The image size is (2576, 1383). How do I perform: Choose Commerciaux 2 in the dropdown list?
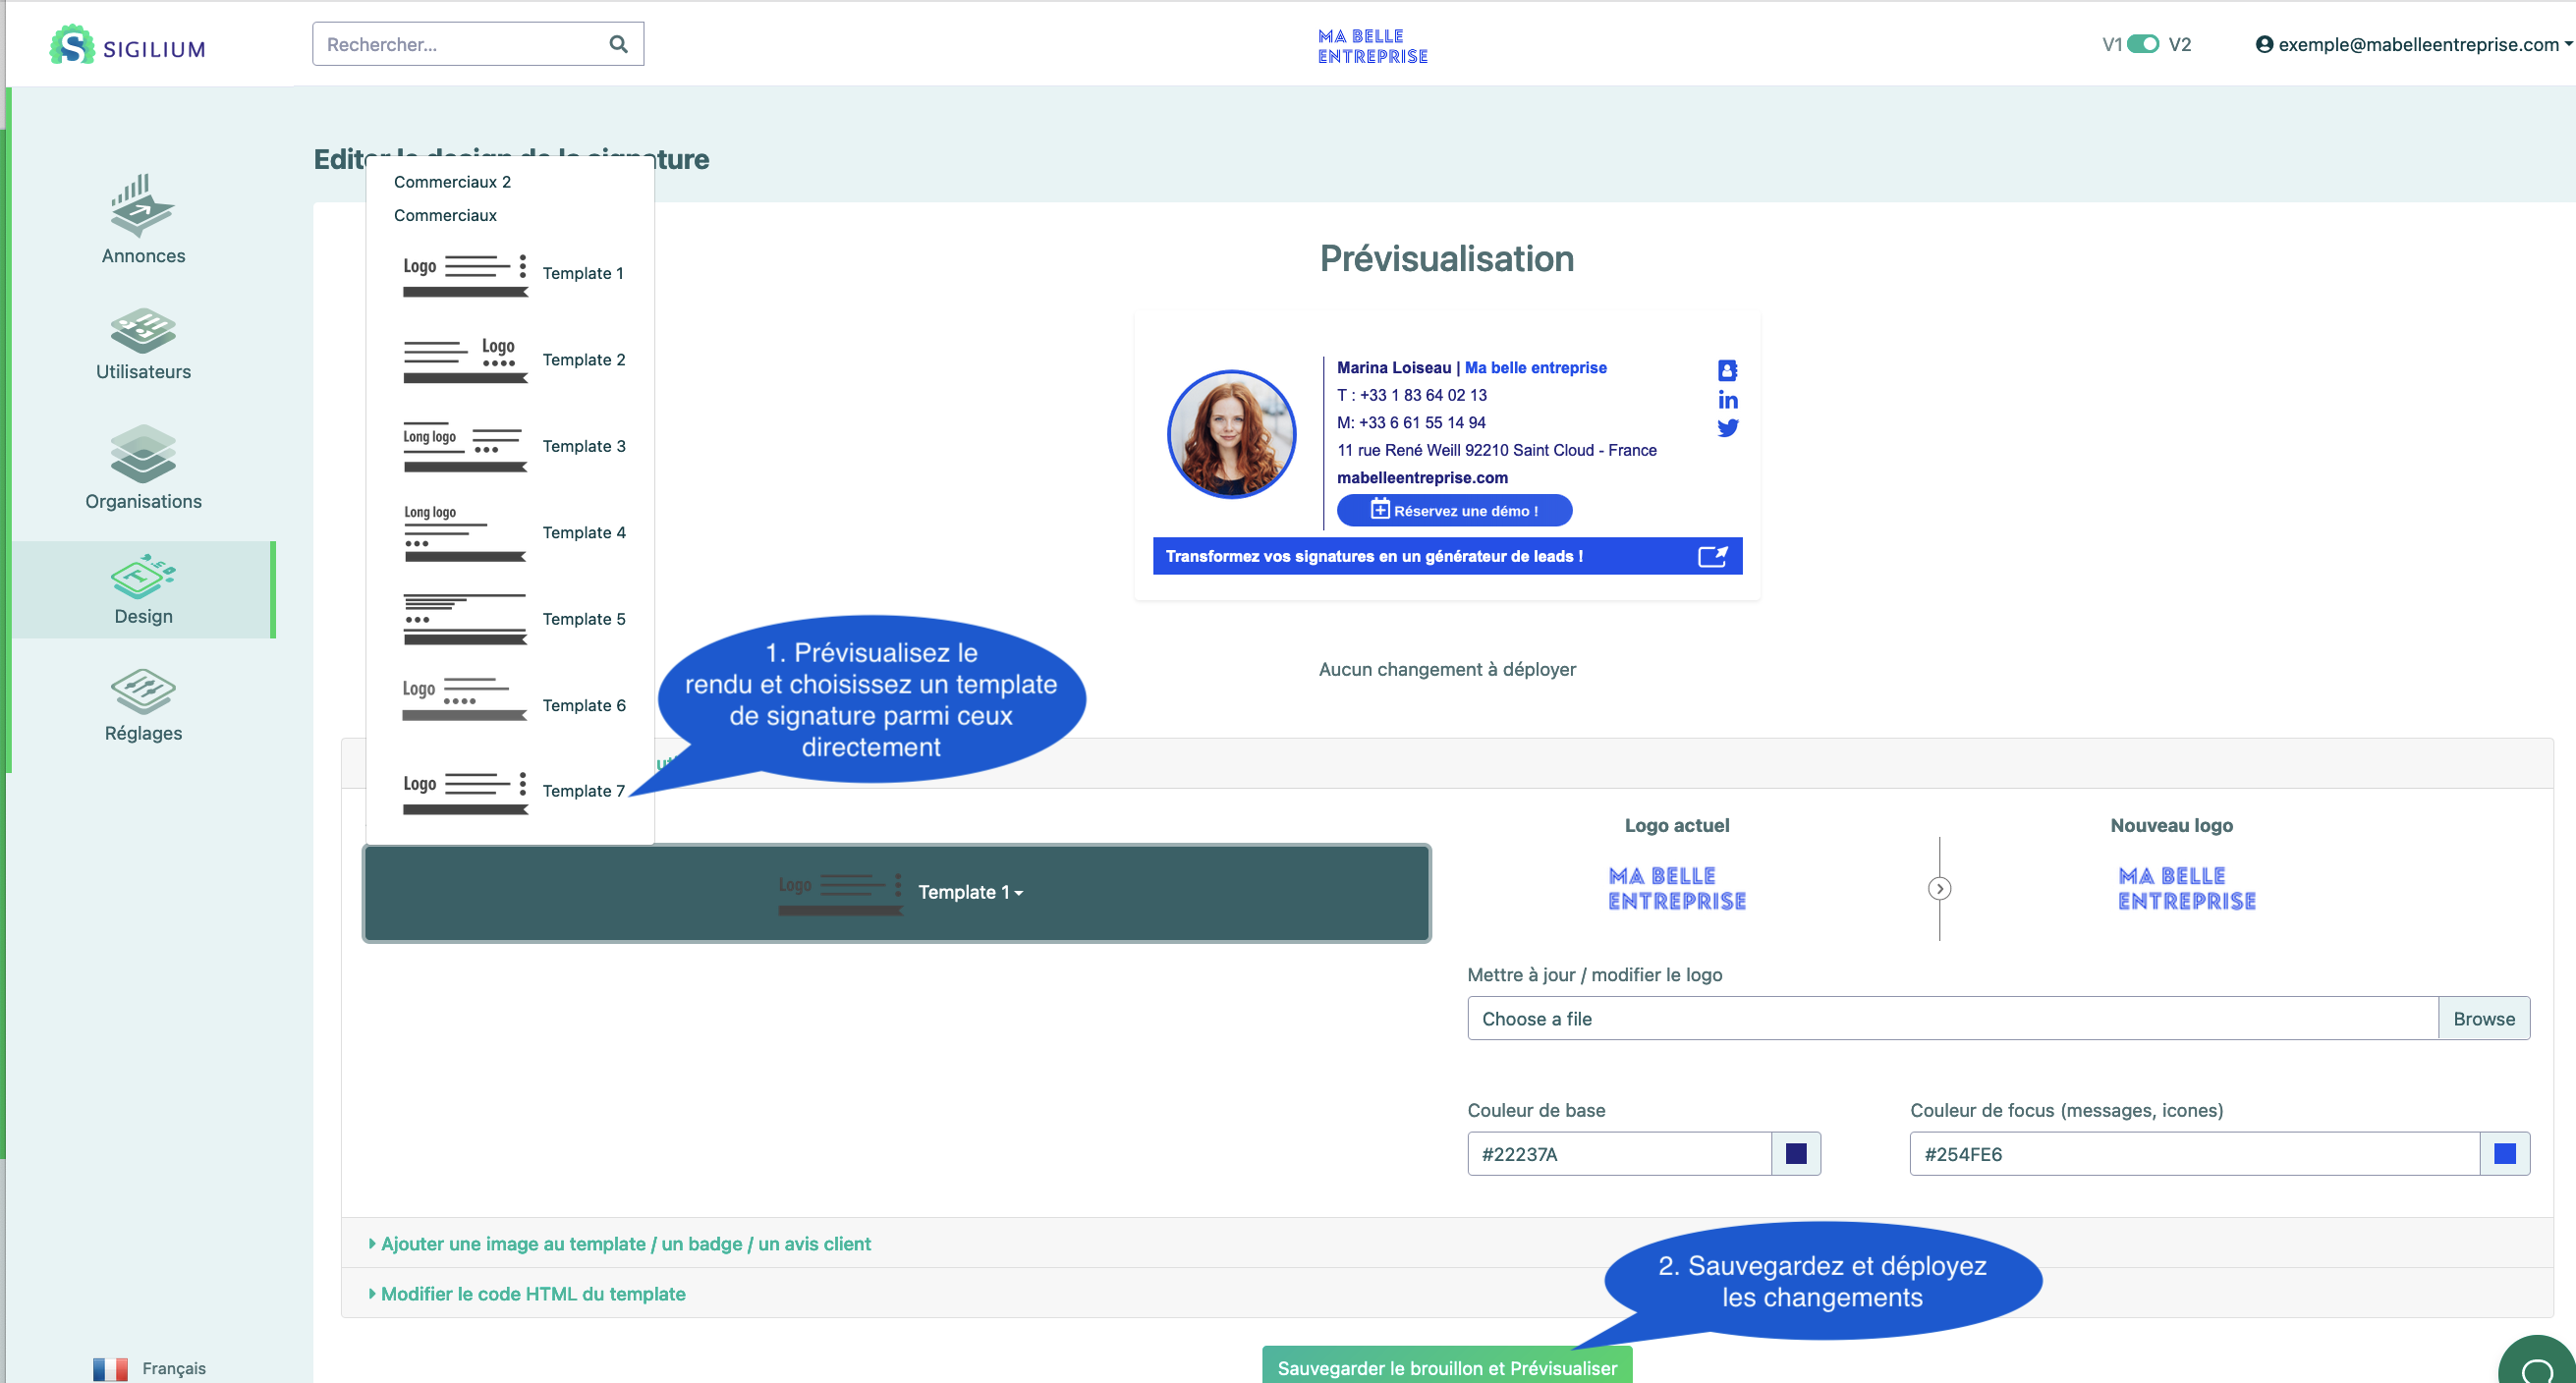(x=452, y=182)
